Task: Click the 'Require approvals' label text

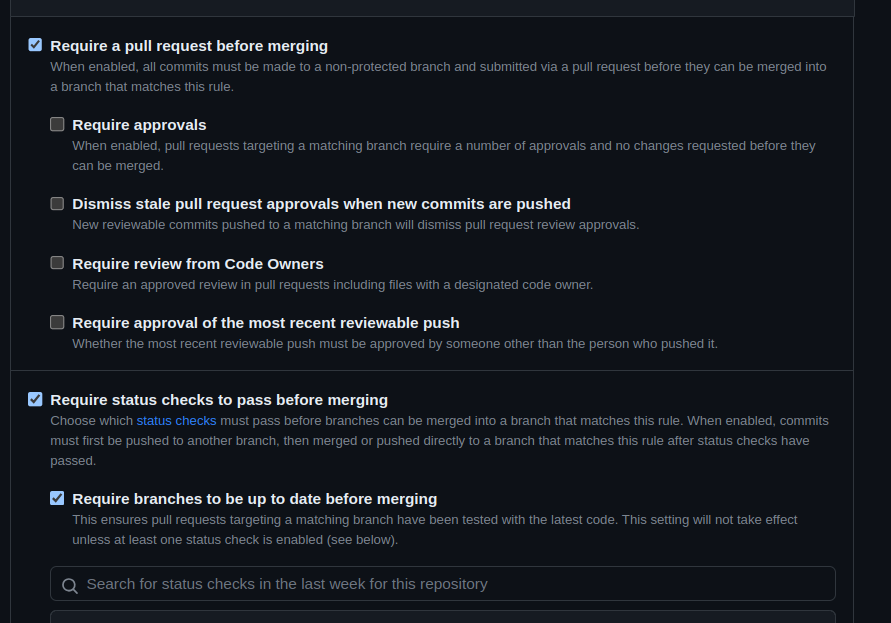Action: 139,125
